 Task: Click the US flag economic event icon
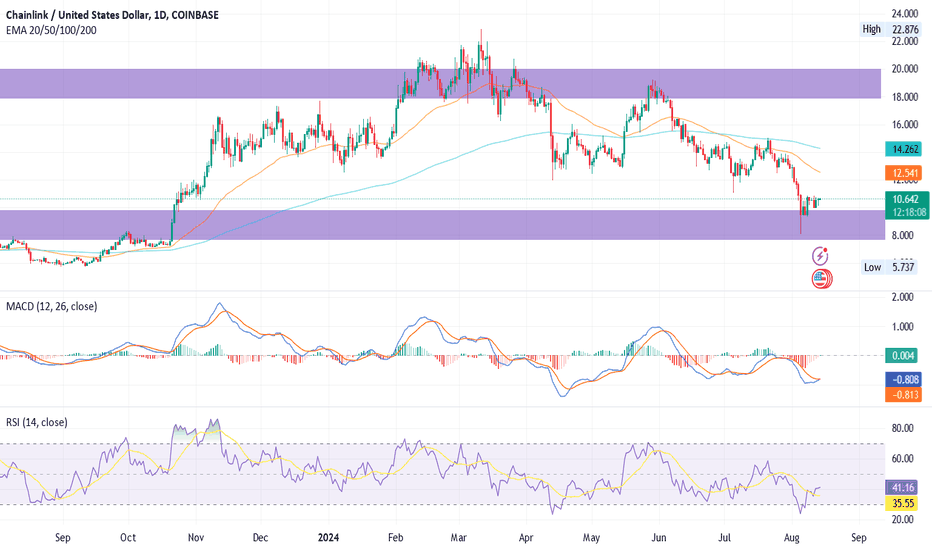821,278
